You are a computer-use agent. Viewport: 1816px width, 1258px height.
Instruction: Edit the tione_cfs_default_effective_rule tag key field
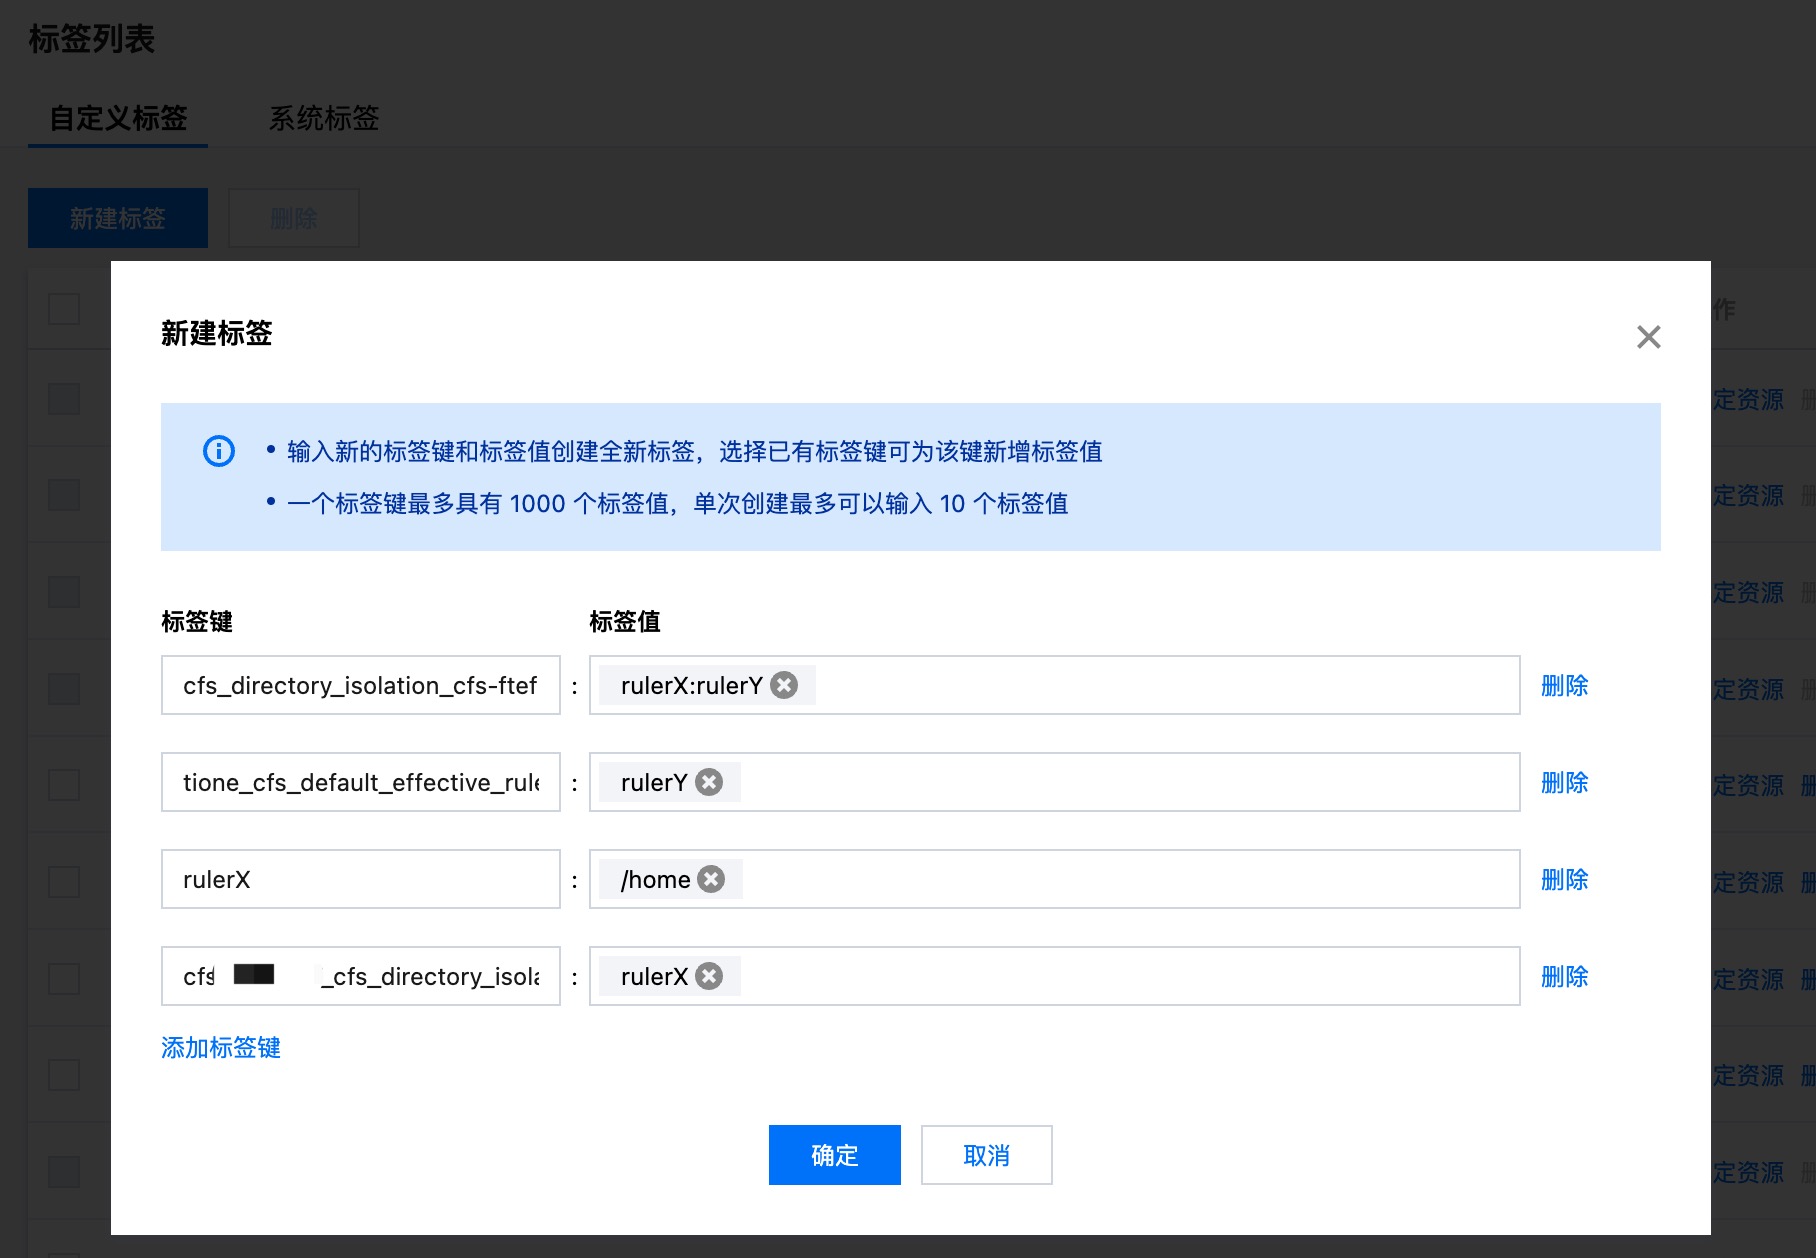click(361, 782)
